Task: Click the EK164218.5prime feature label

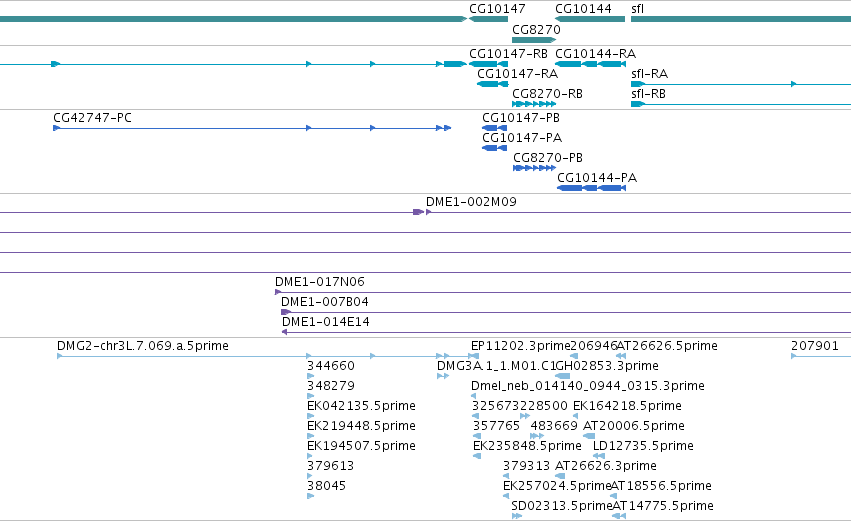Action: pyautogui.click(x=627, y=406)
